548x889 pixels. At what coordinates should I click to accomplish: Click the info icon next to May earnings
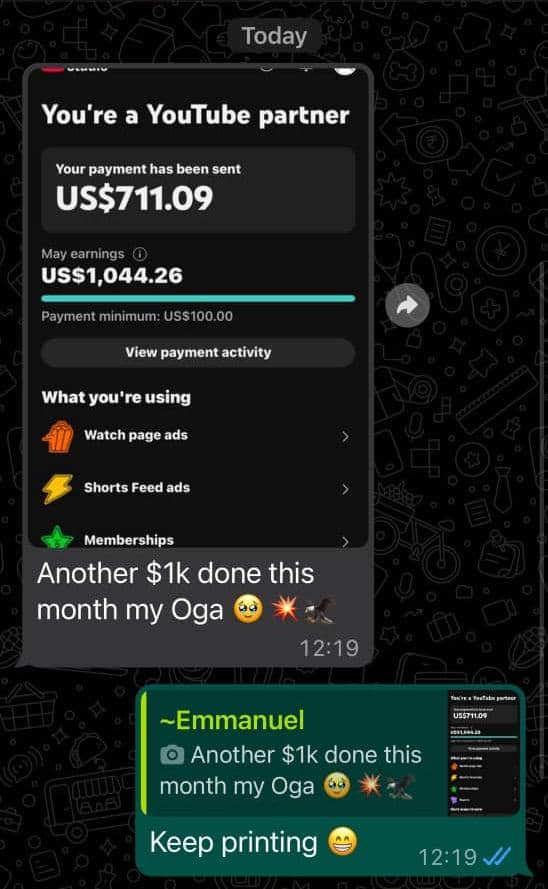139,253
